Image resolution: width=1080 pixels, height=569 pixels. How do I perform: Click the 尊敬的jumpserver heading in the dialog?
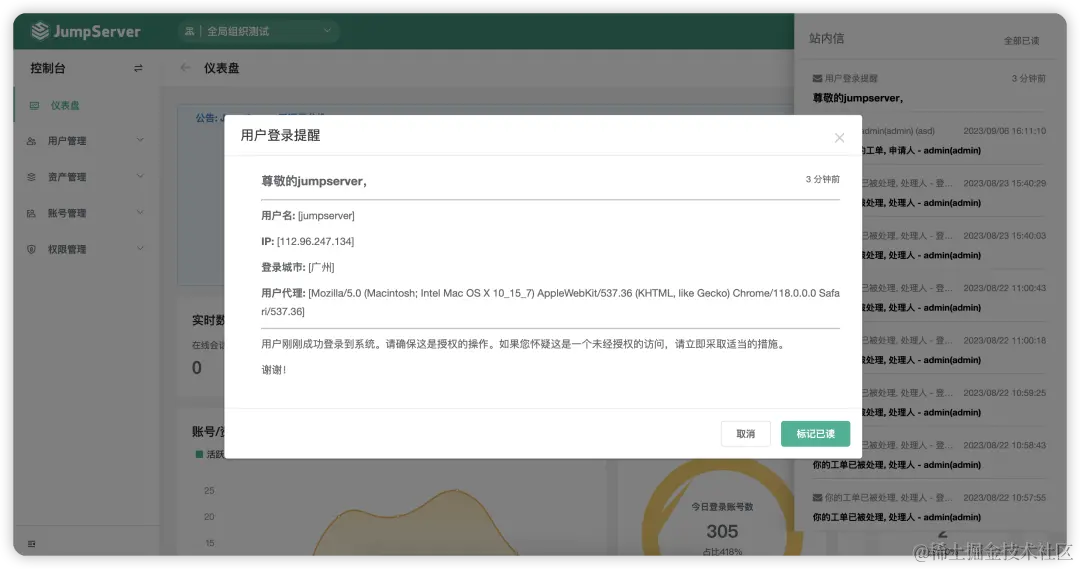[314, 181]
